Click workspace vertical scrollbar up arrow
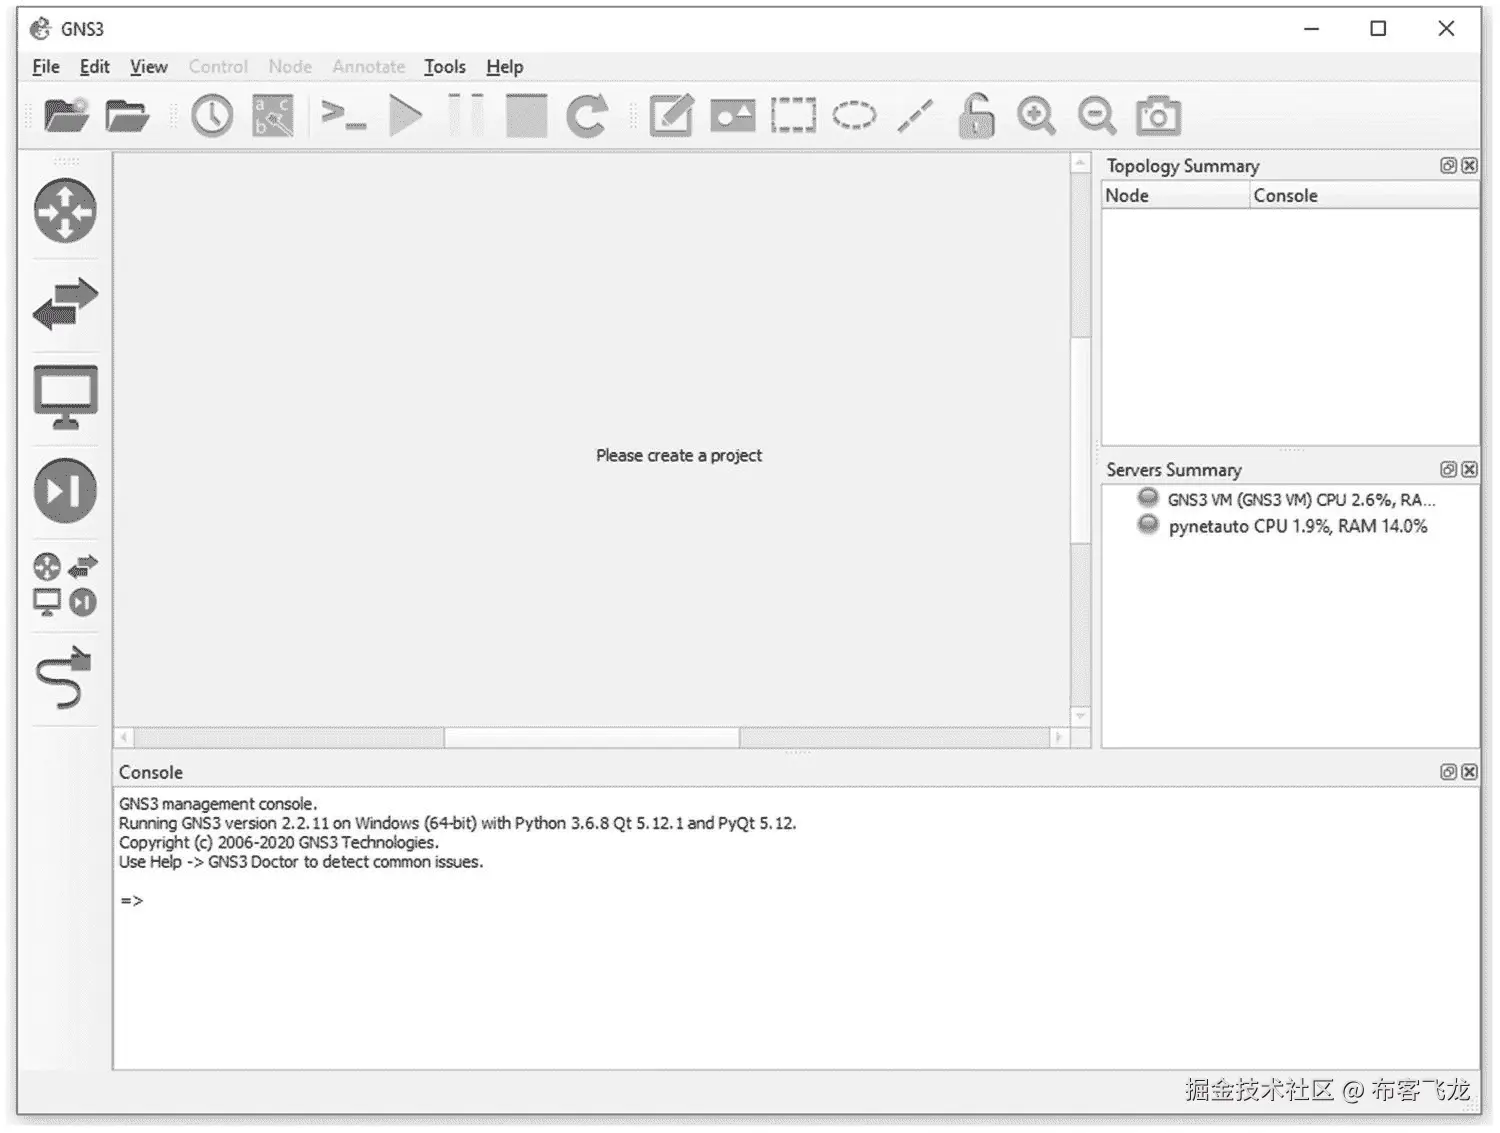 tap(1080, 163)
